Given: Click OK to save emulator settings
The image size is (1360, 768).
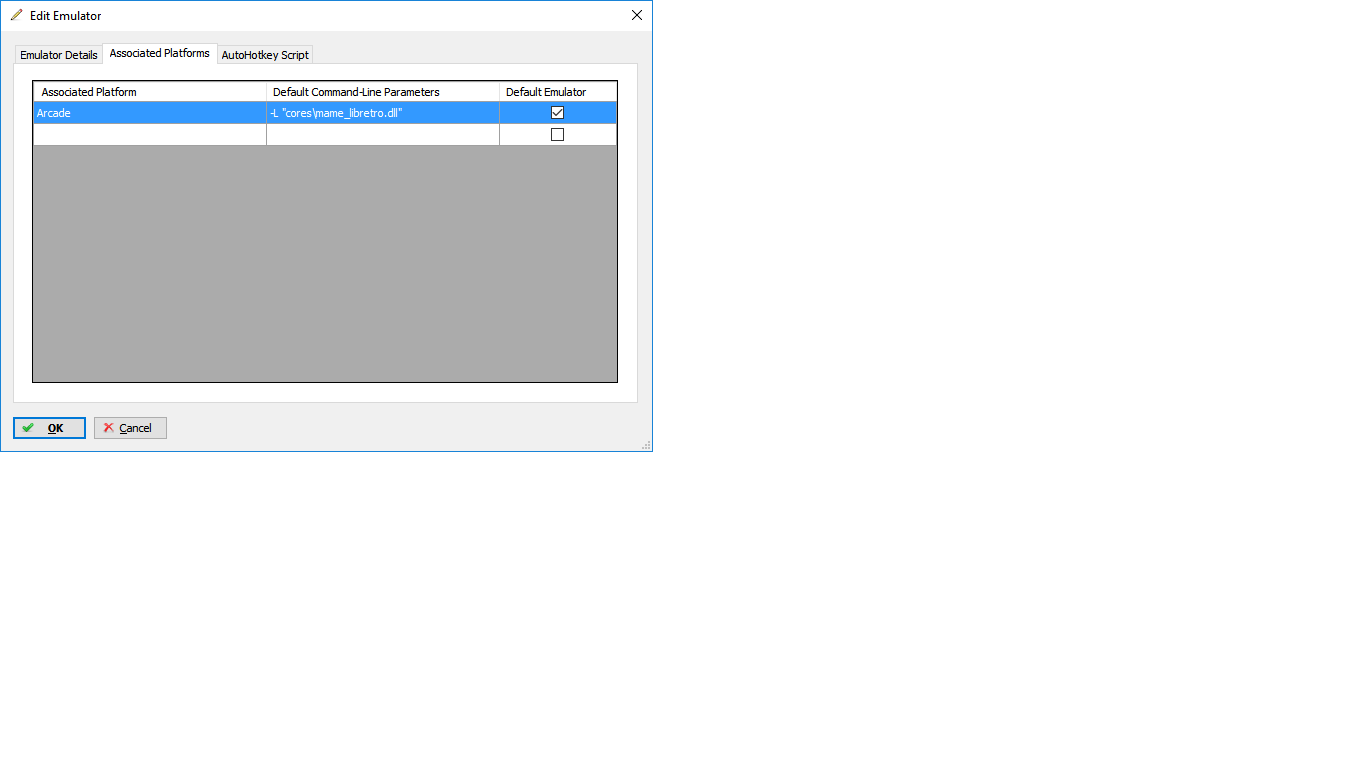Looking at the screenshot, I should pyautogui.click(x=49, y=428).
